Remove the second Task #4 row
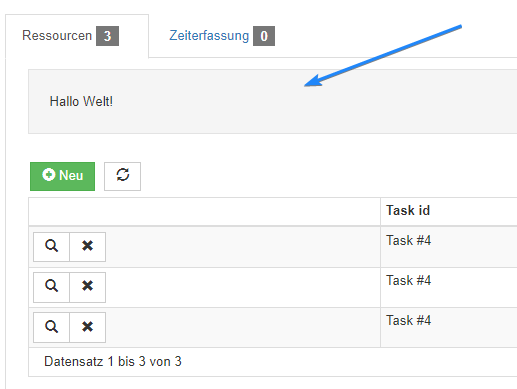This screenshot has height=389, width=517. coord(88,287)
